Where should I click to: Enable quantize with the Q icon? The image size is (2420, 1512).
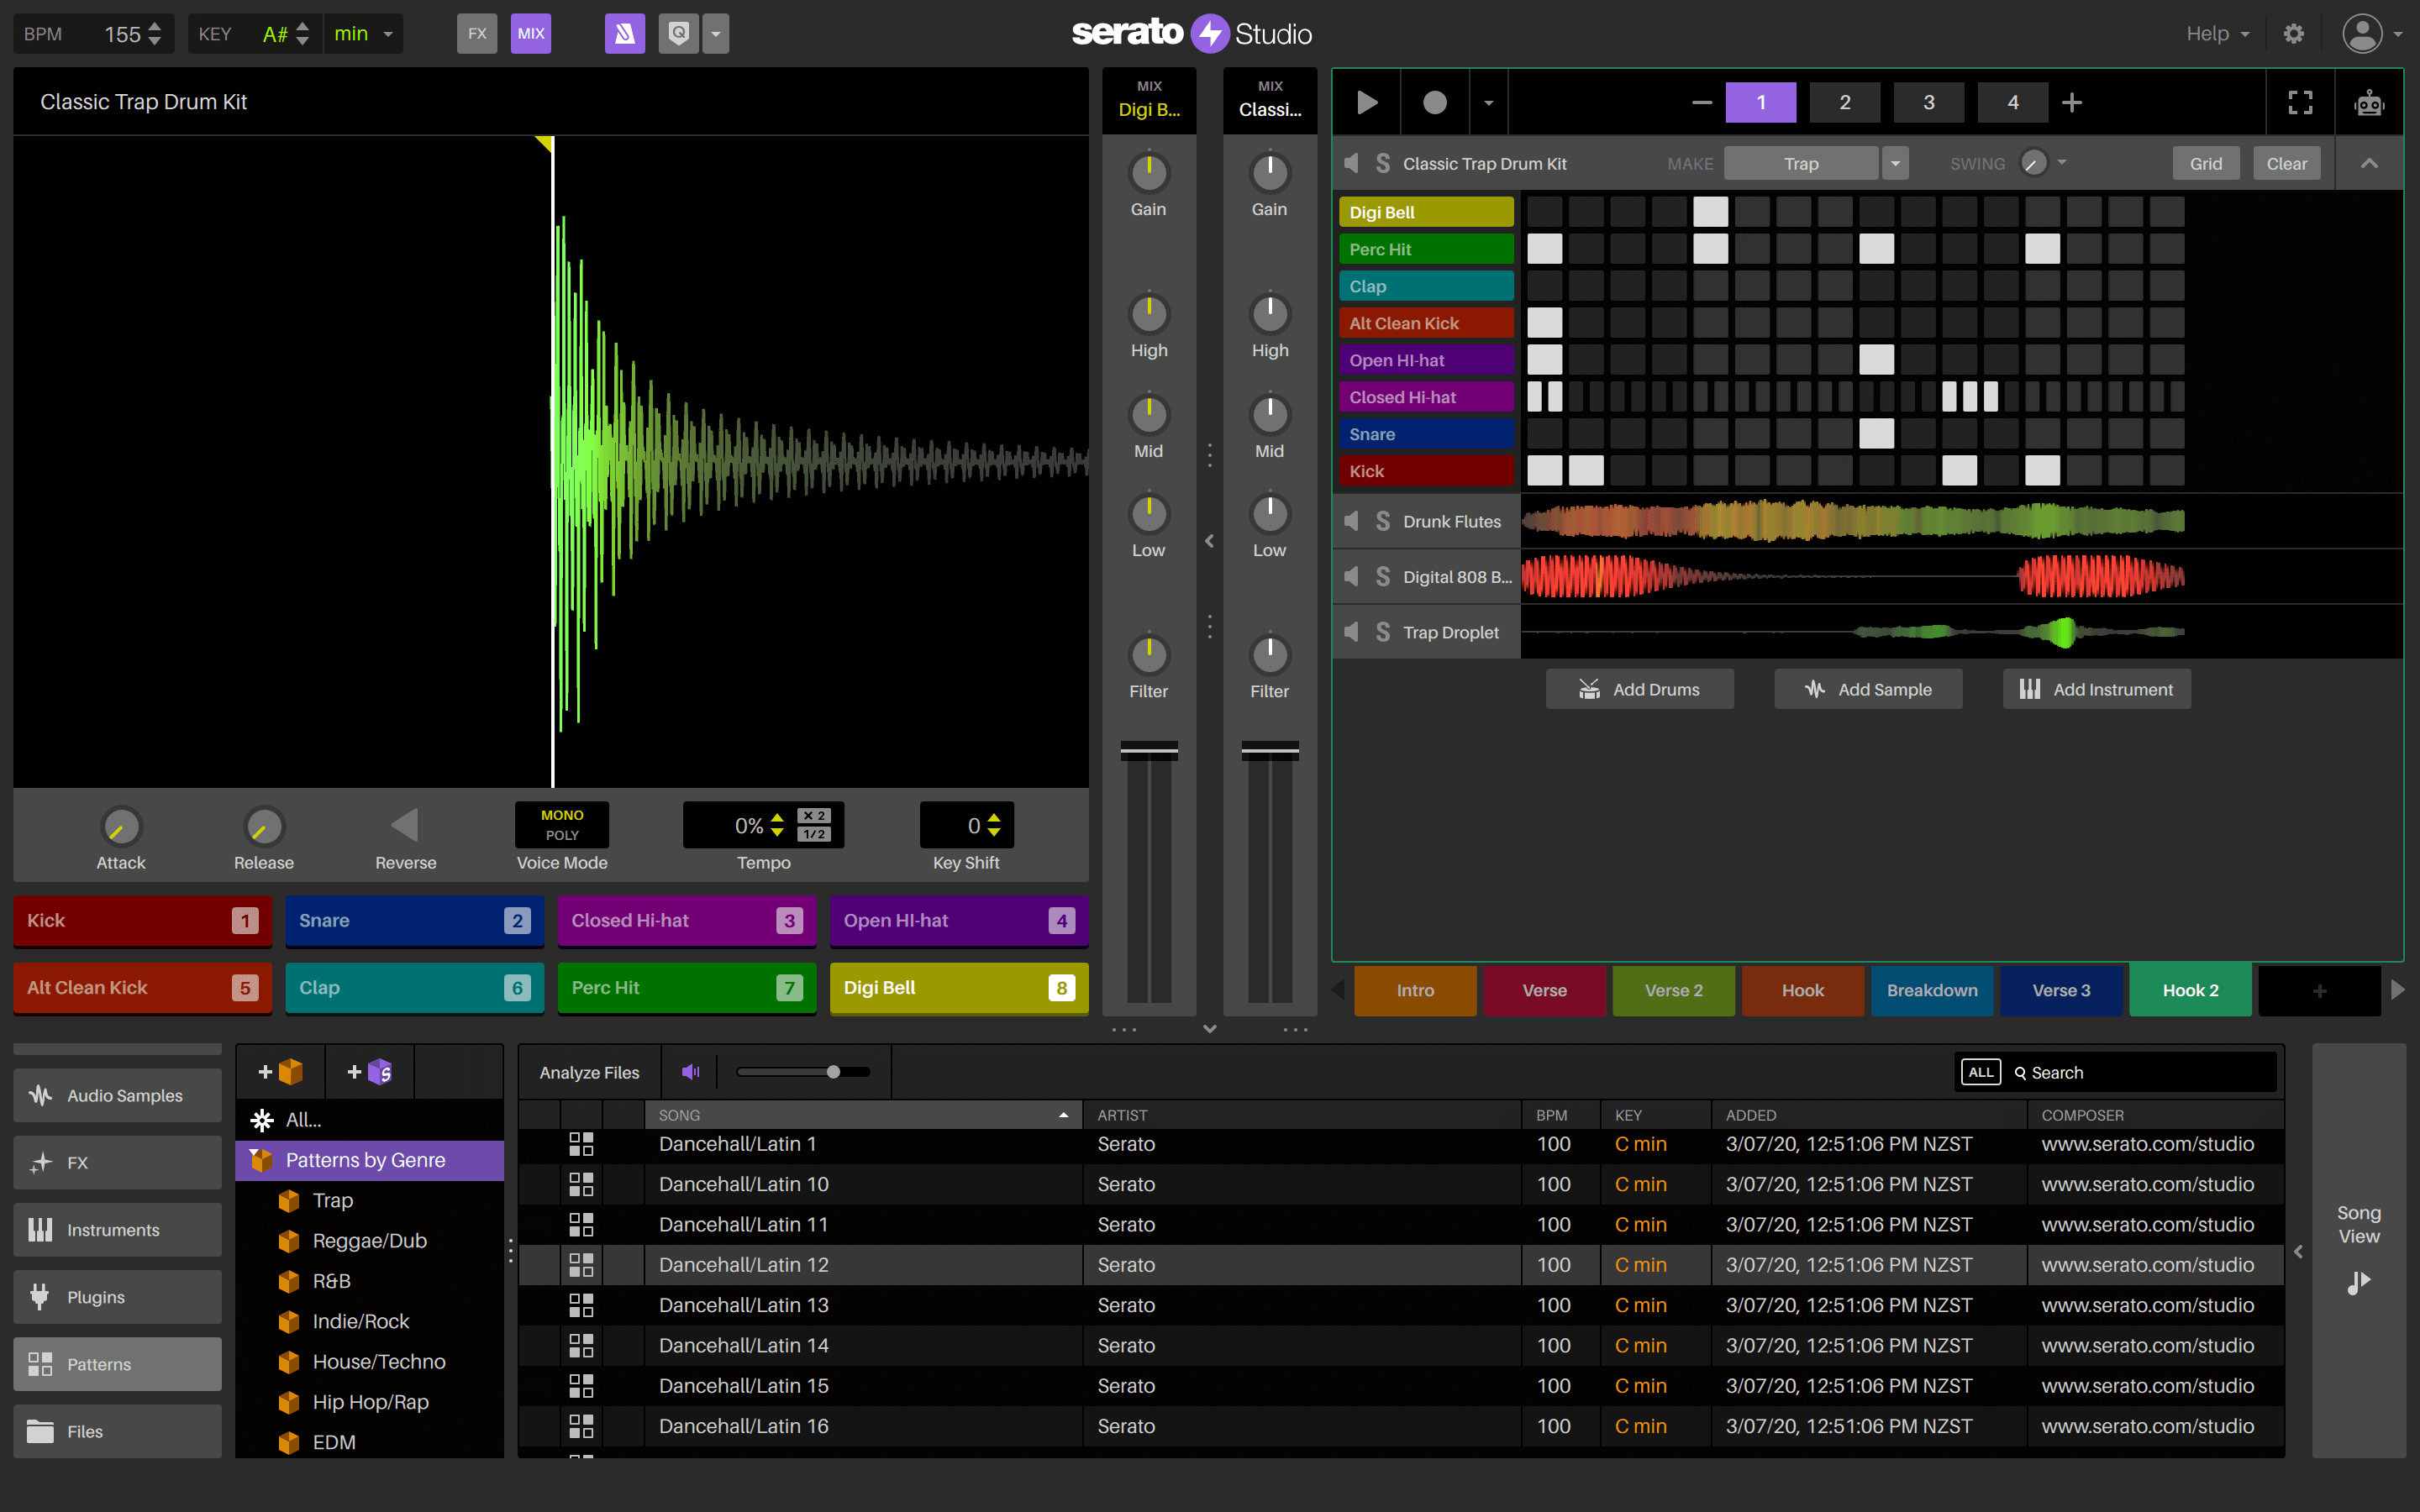click(678, 33)
